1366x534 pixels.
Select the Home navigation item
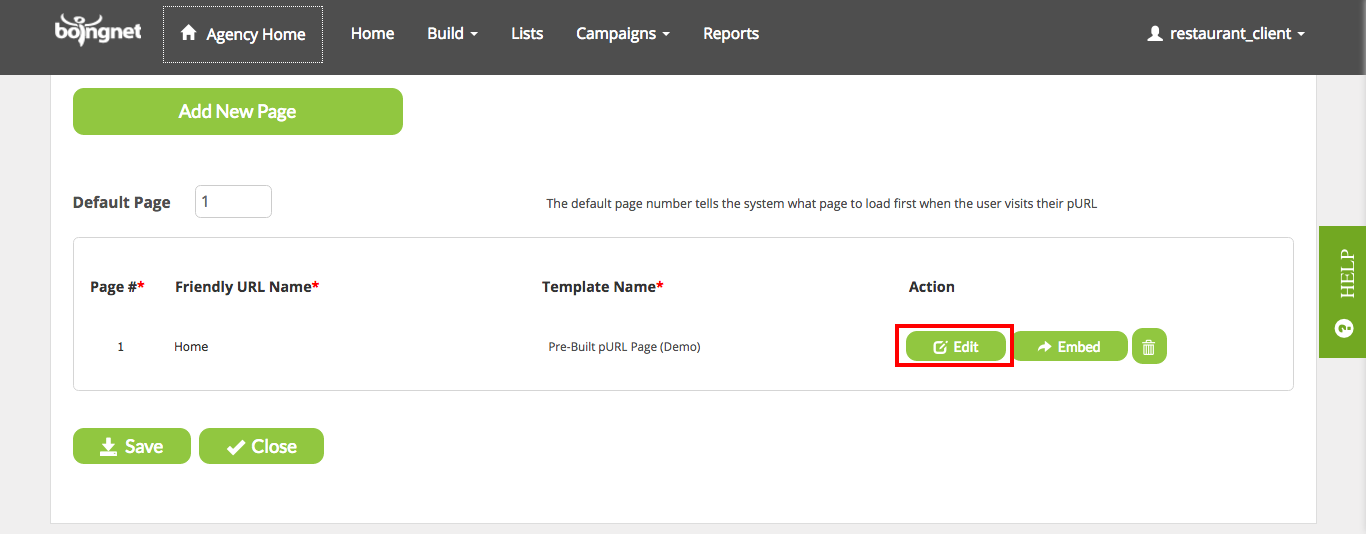coord(372,34)
